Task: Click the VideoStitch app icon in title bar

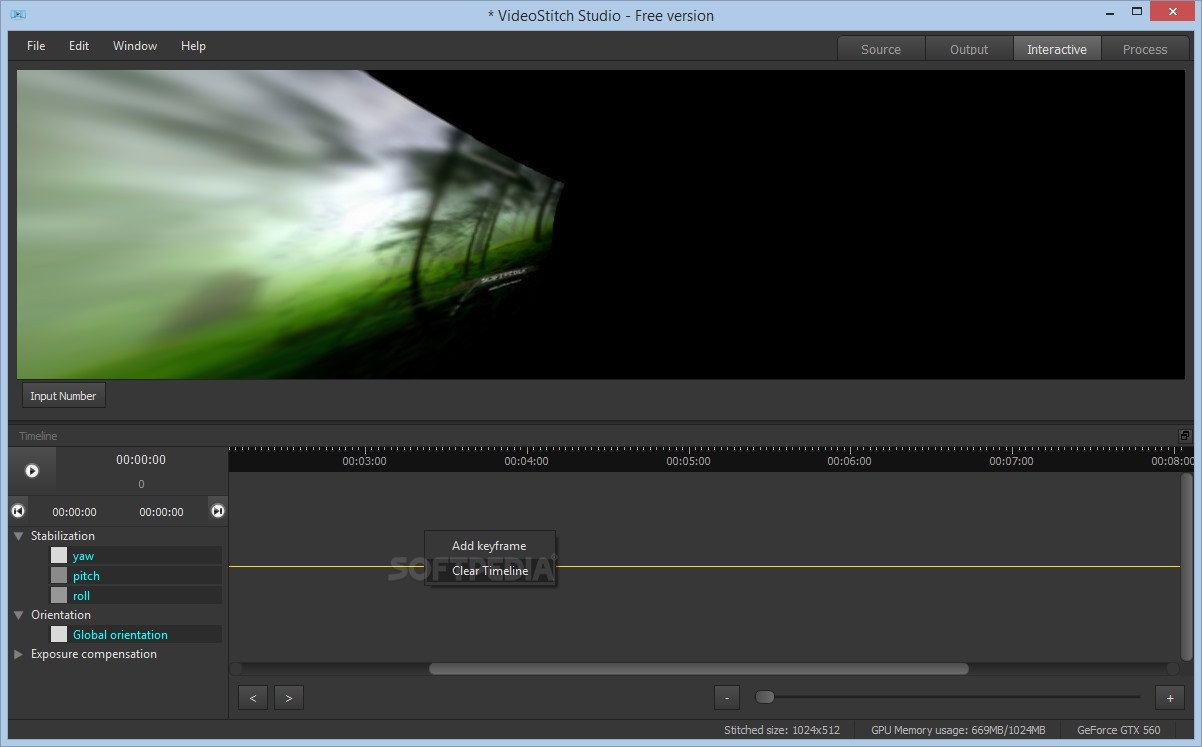Action: click(x=18, y=15)
